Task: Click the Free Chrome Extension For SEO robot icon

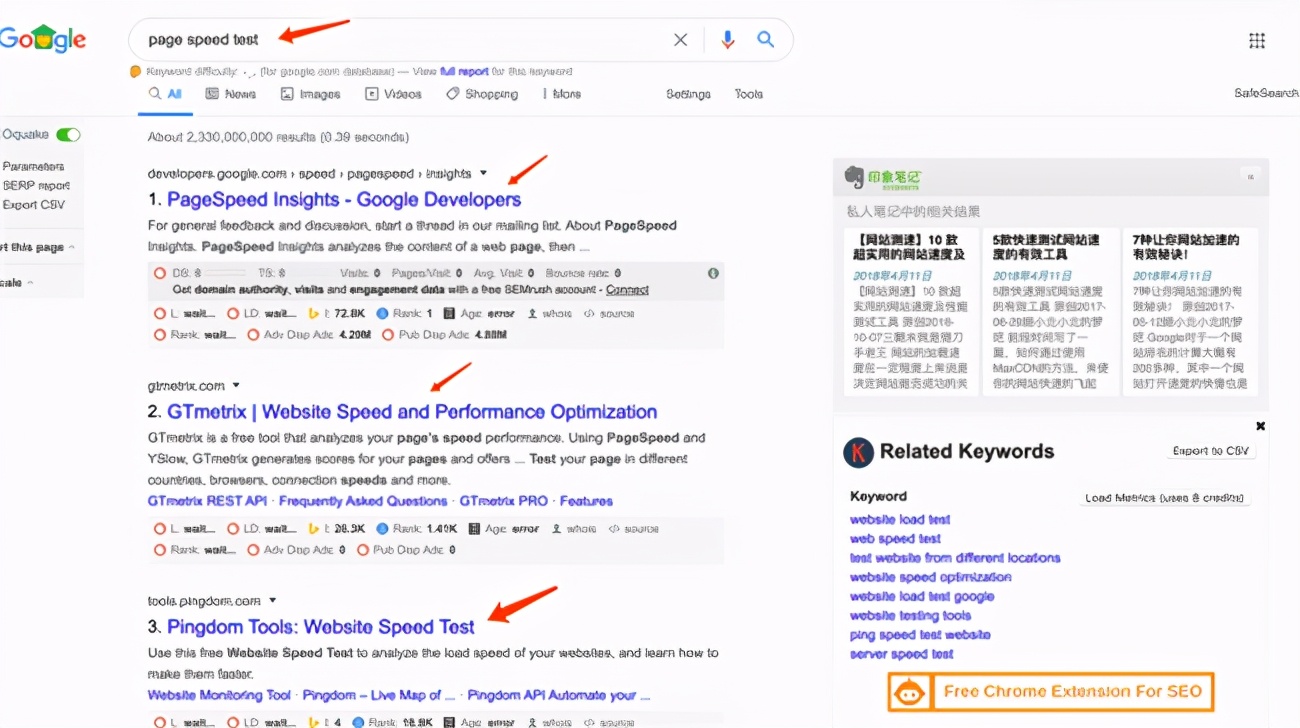Action: [911, 691]
